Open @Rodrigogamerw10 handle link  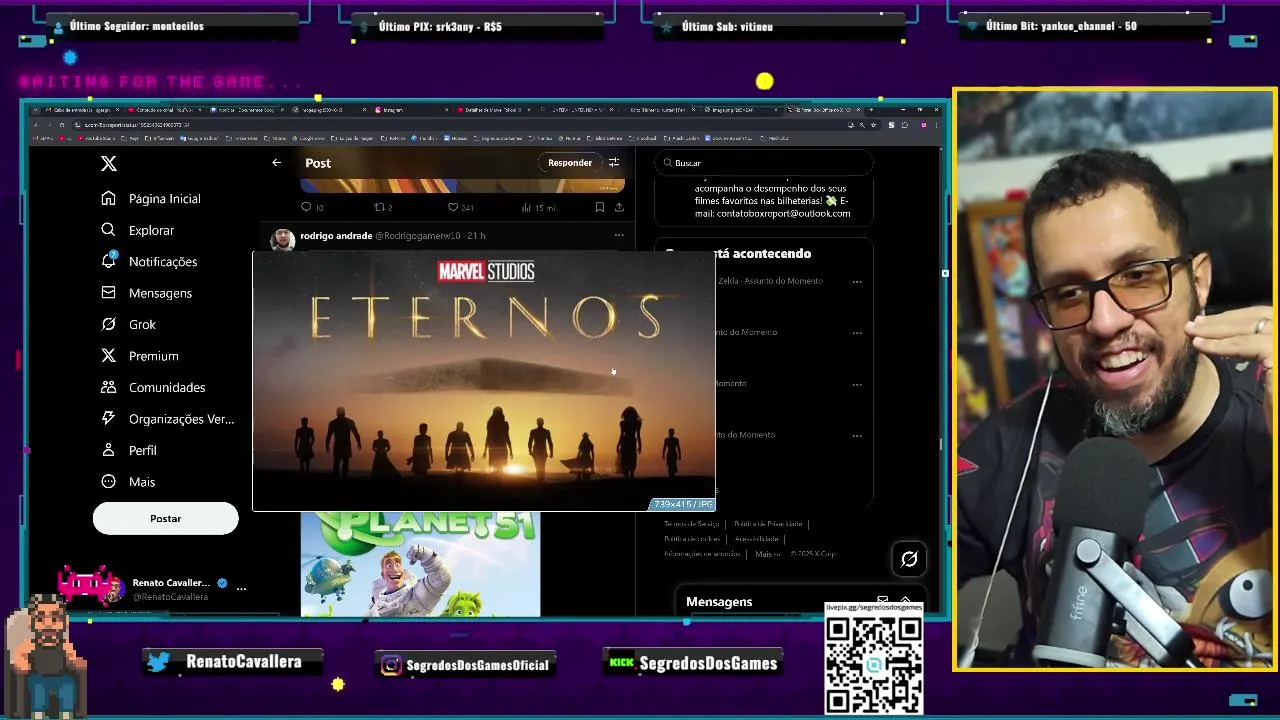(x=418, y=236)
